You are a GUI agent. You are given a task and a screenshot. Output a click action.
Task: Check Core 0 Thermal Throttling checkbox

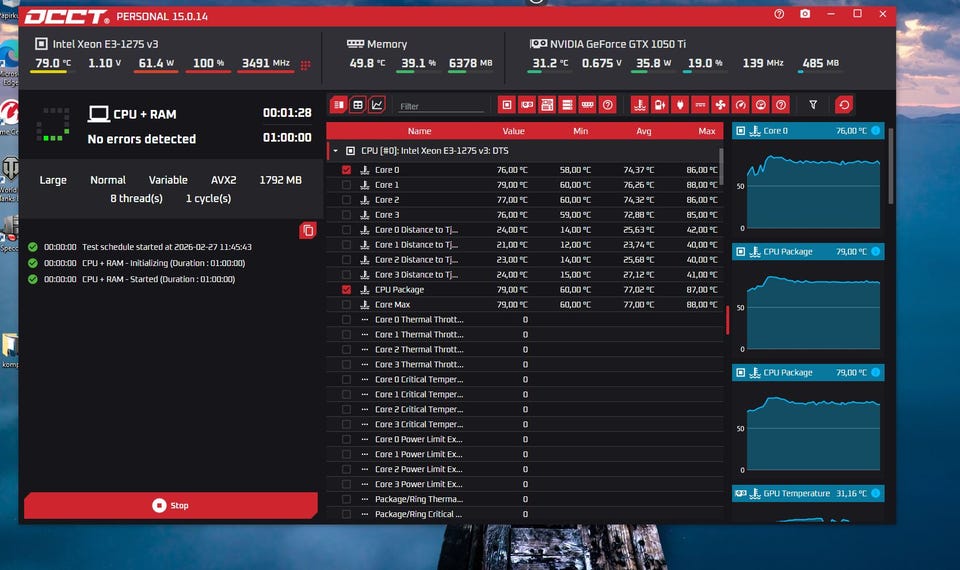pyautogui.click(x=347, y=320)
